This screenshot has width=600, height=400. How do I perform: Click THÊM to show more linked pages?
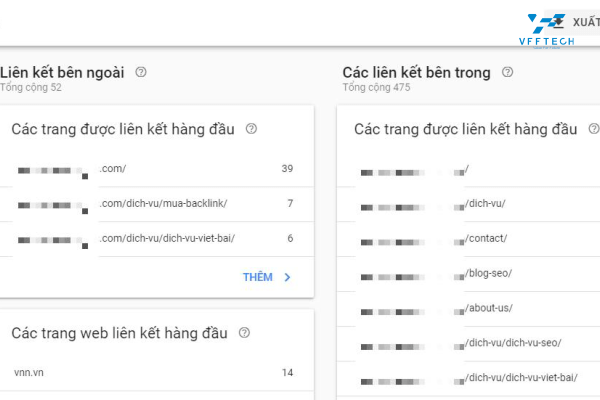coord(257,277)
